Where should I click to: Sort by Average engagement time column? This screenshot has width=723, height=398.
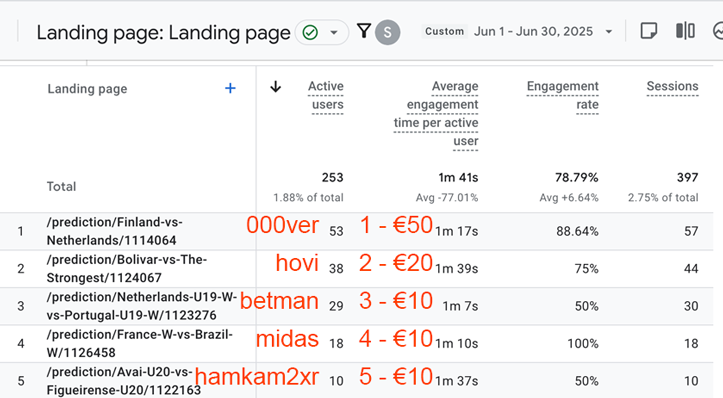tap(436, 114)
